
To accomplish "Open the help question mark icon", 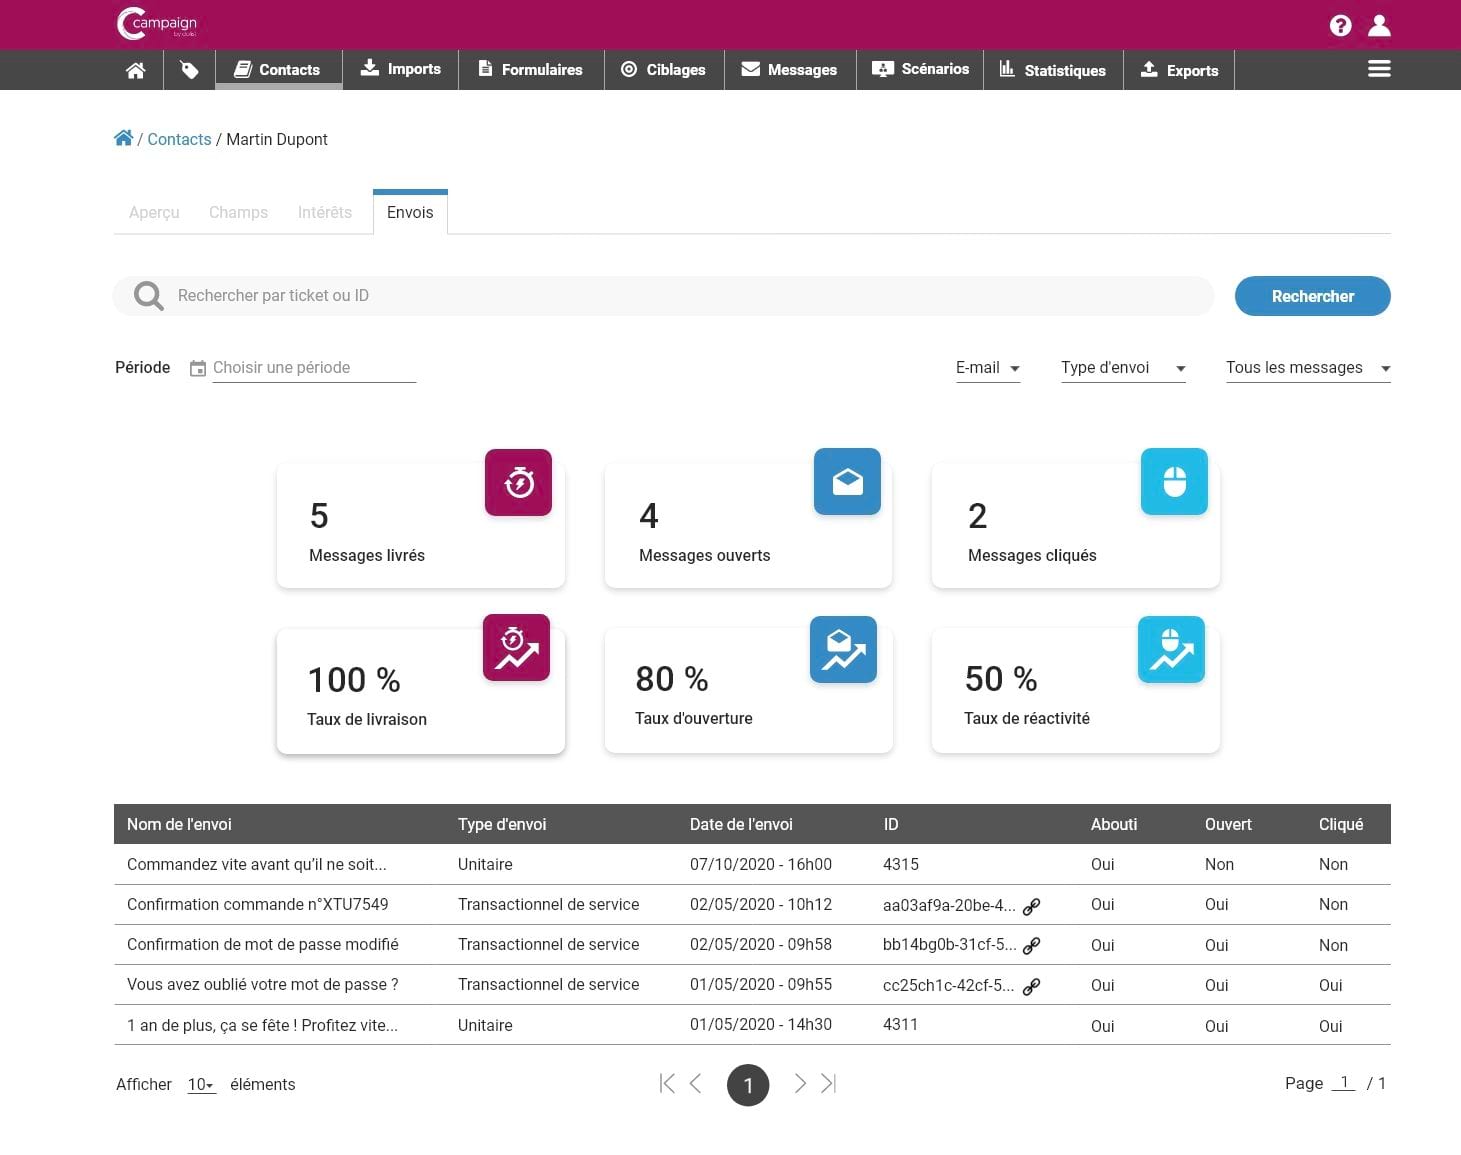I will pos(1340,26).
